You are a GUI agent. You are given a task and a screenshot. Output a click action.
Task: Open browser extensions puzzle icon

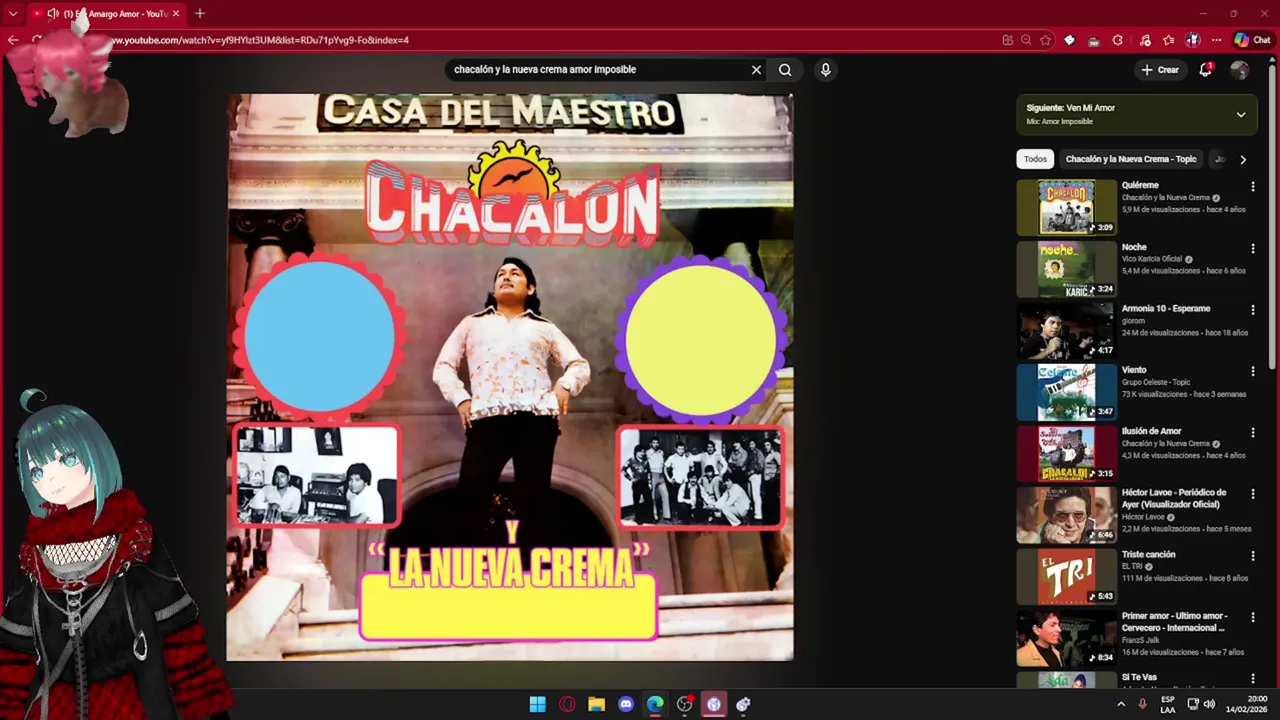pyautogui.click(x=1118, y=40)
